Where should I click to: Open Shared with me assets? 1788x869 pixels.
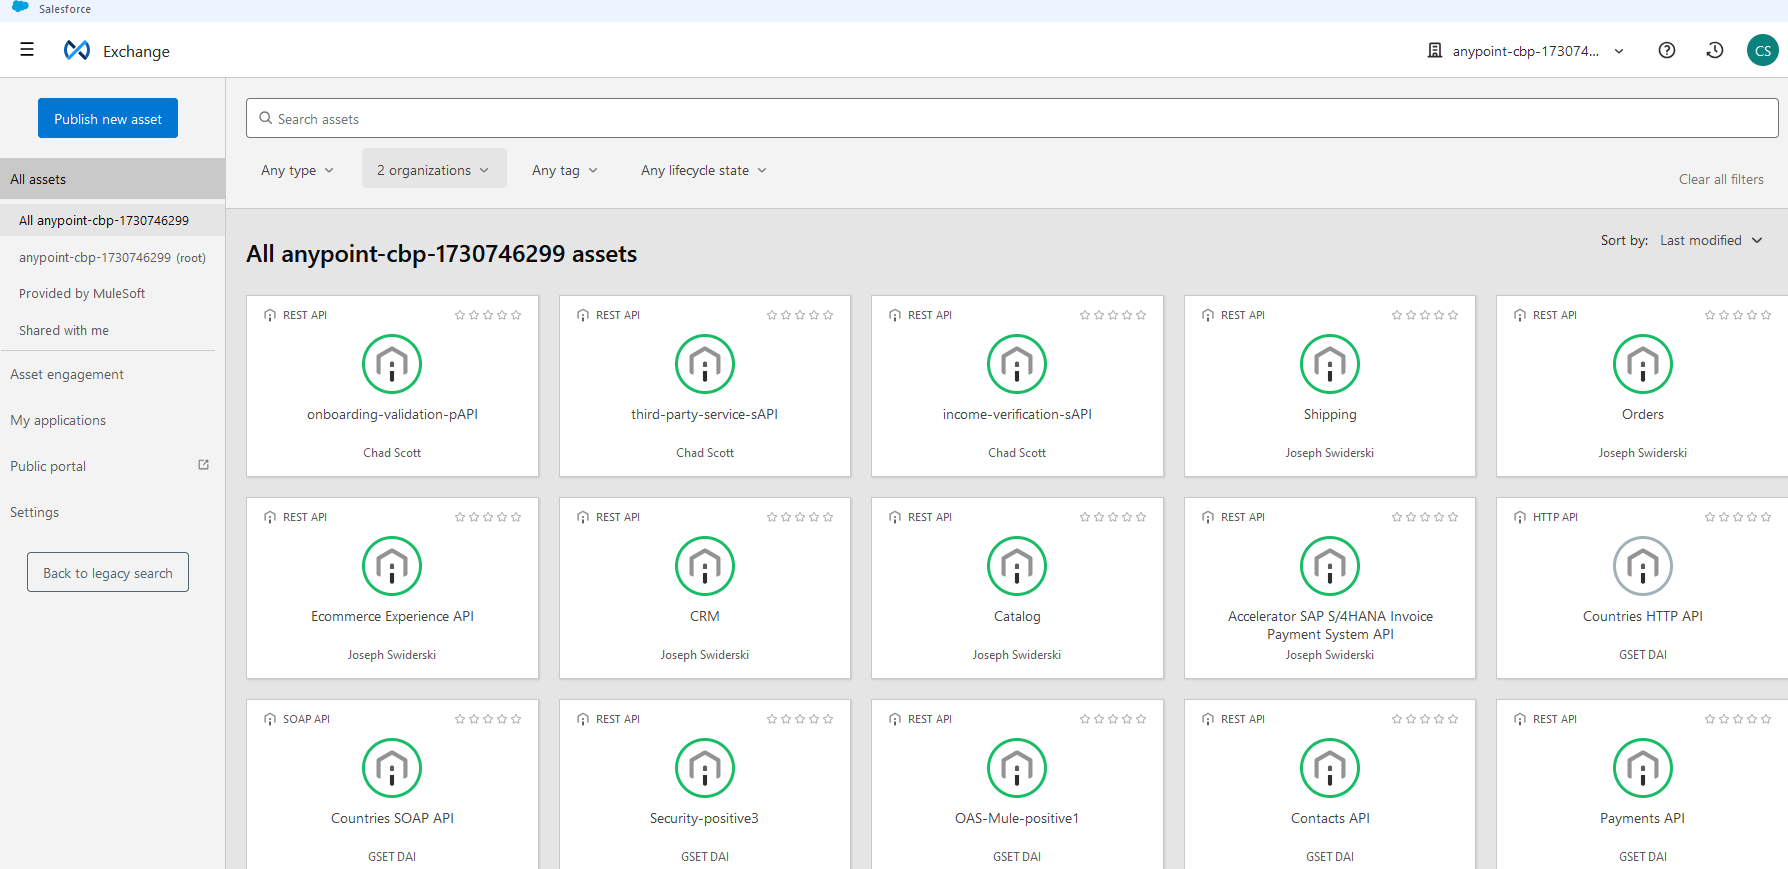64,331
